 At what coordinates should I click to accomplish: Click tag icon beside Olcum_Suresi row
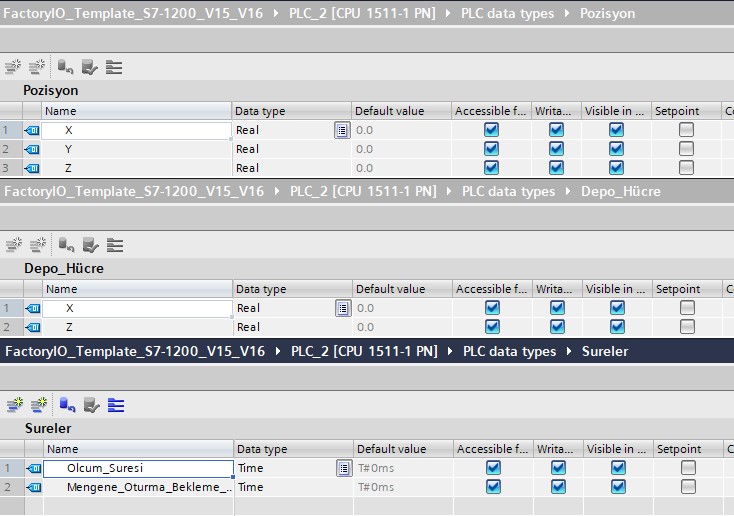coord(34,468)
